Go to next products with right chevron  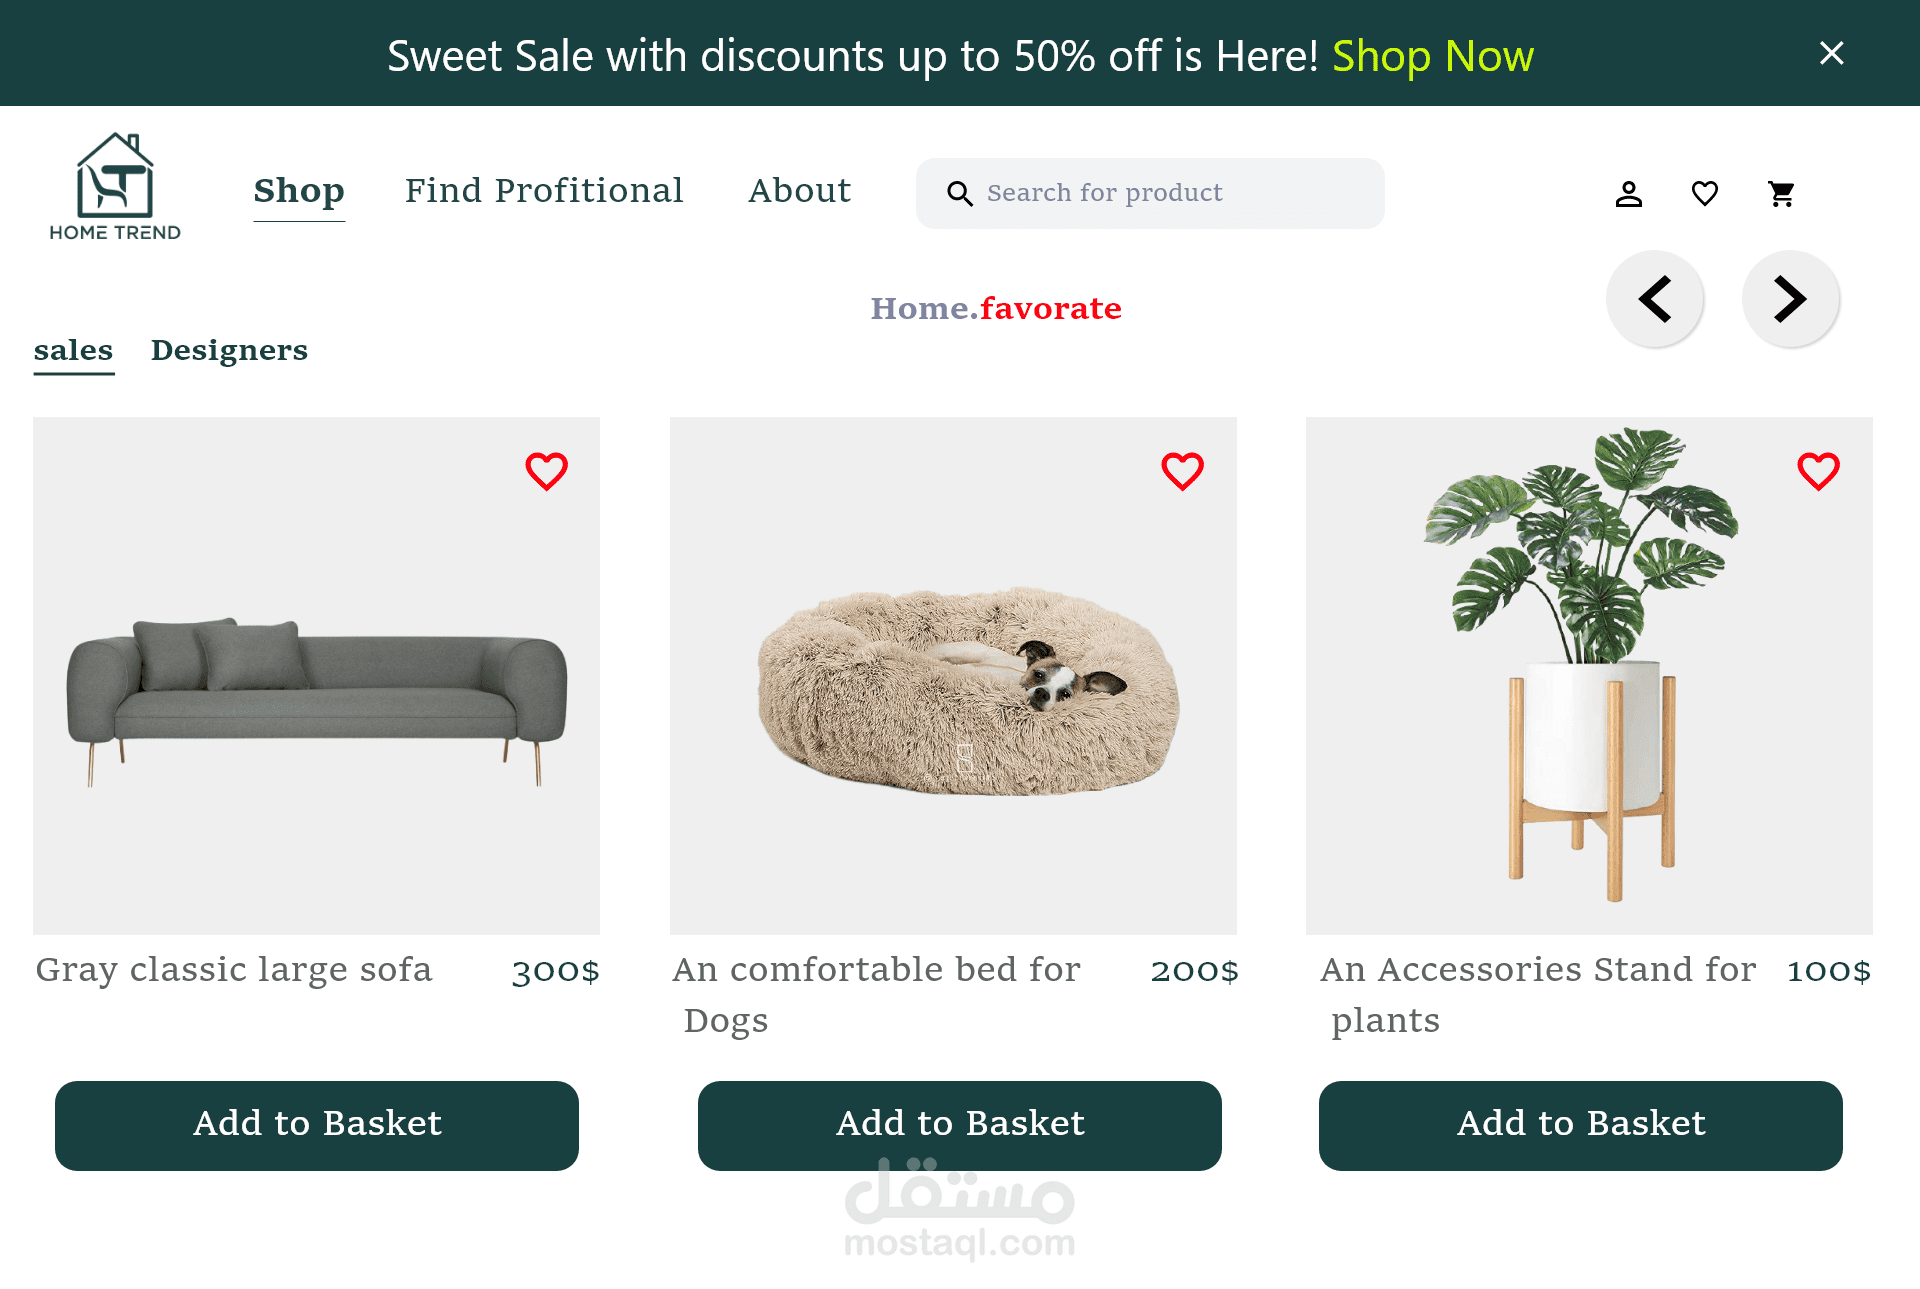pos(1790,299)
